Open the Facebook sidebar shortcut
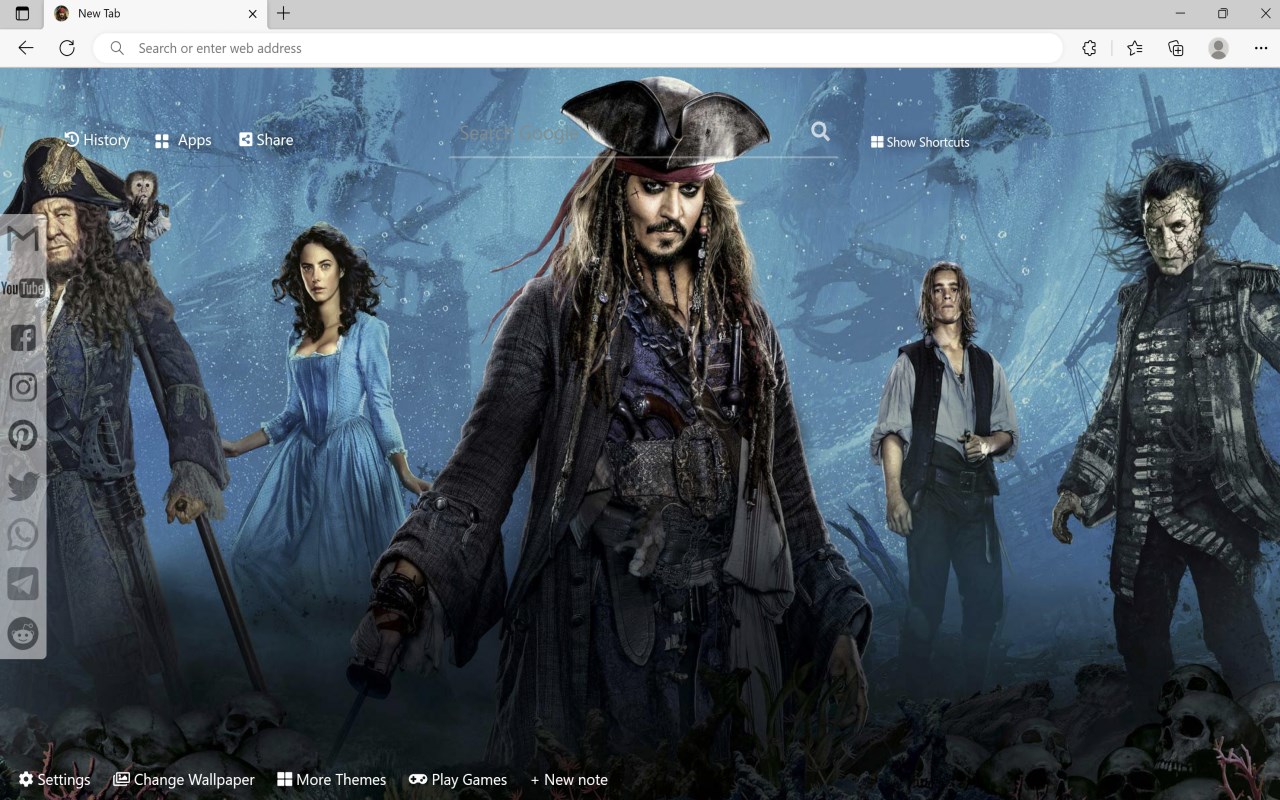 click(x=23, y=337)
